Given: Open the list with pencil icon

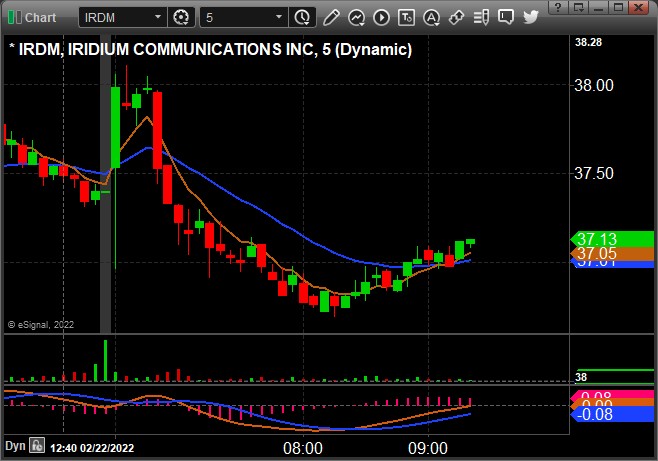Looking at the screenshot, I should click(x=481, y=18).
